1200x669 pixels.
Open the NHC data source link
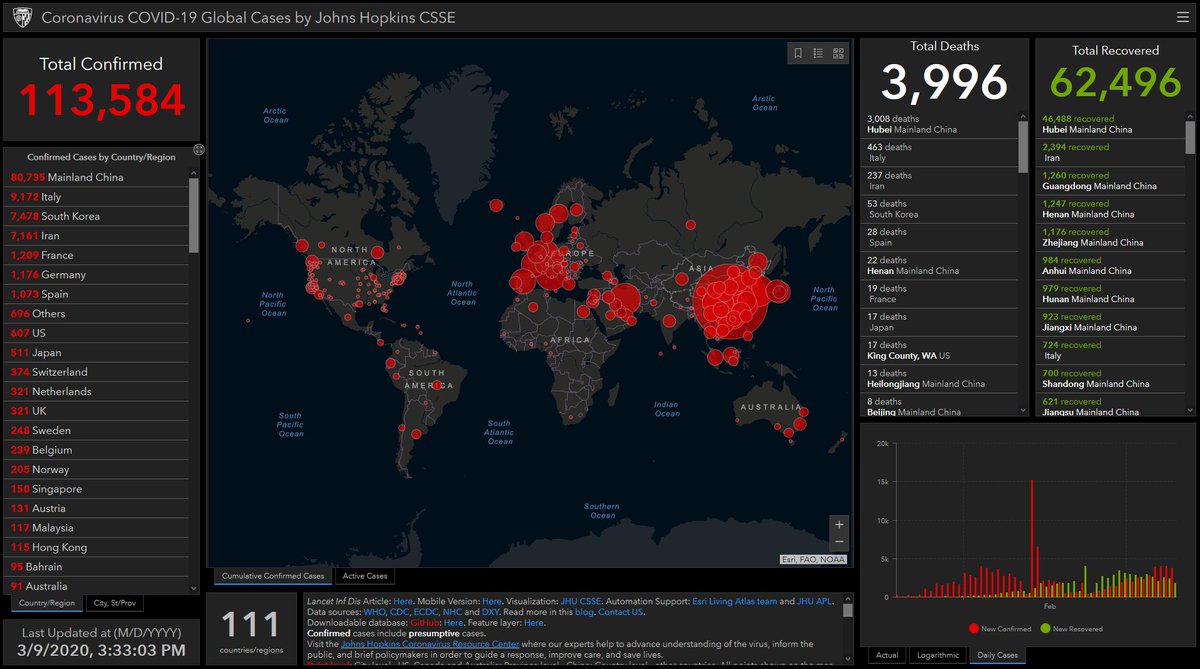click(452, 611)
